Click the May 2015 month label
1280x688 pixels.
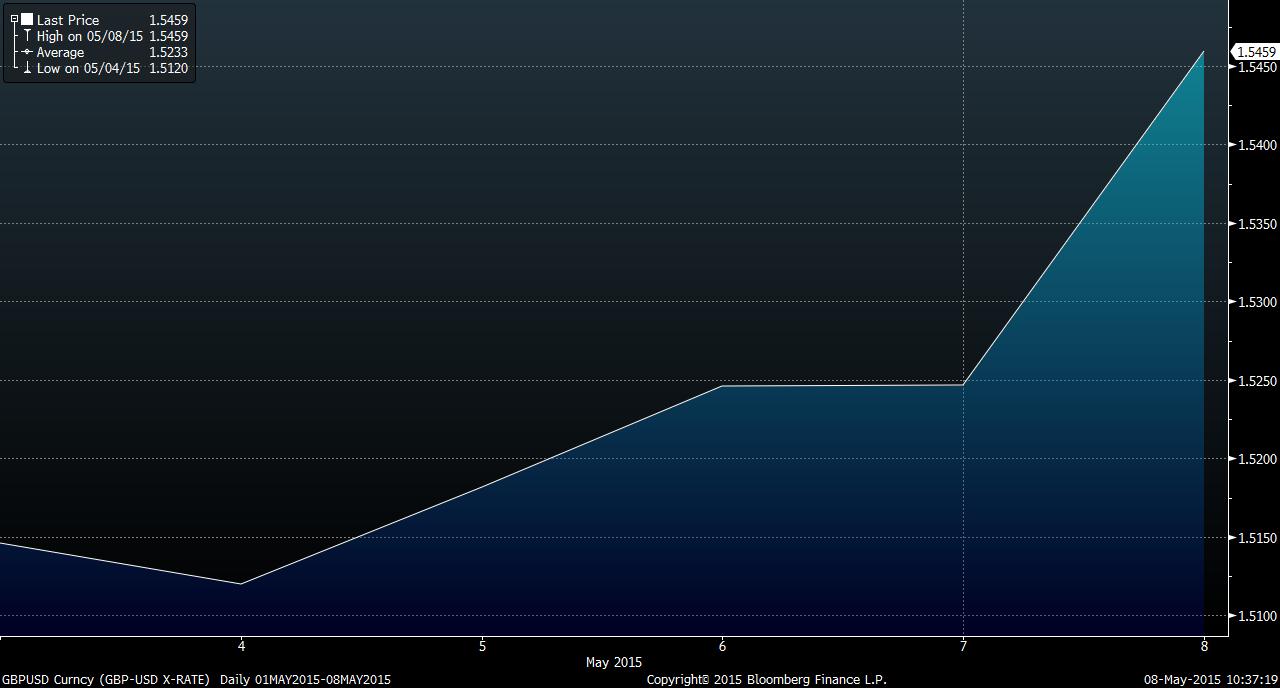click(613, 662)
